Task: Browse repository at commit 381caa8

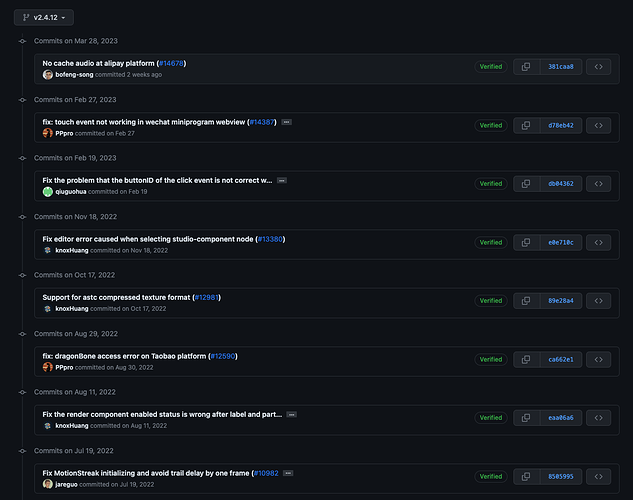Action: (598, 67)
